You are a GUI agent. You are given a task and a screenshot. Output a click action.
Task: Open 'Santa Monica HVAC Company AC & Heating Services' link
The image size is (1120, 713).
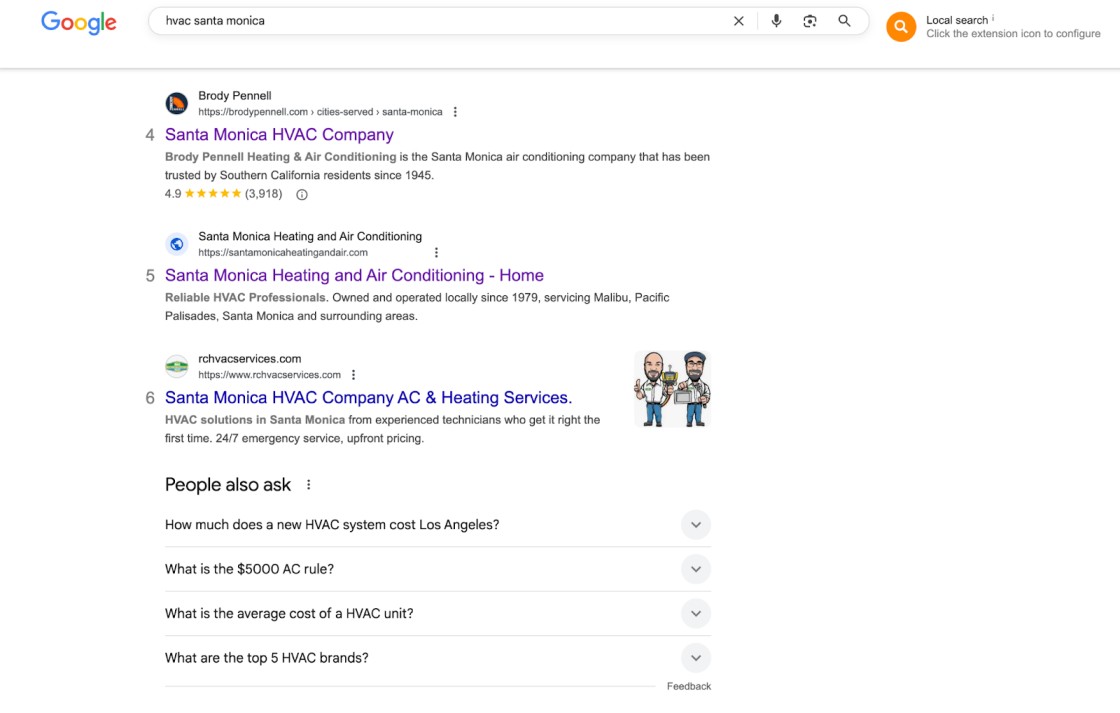pos(369,397)
